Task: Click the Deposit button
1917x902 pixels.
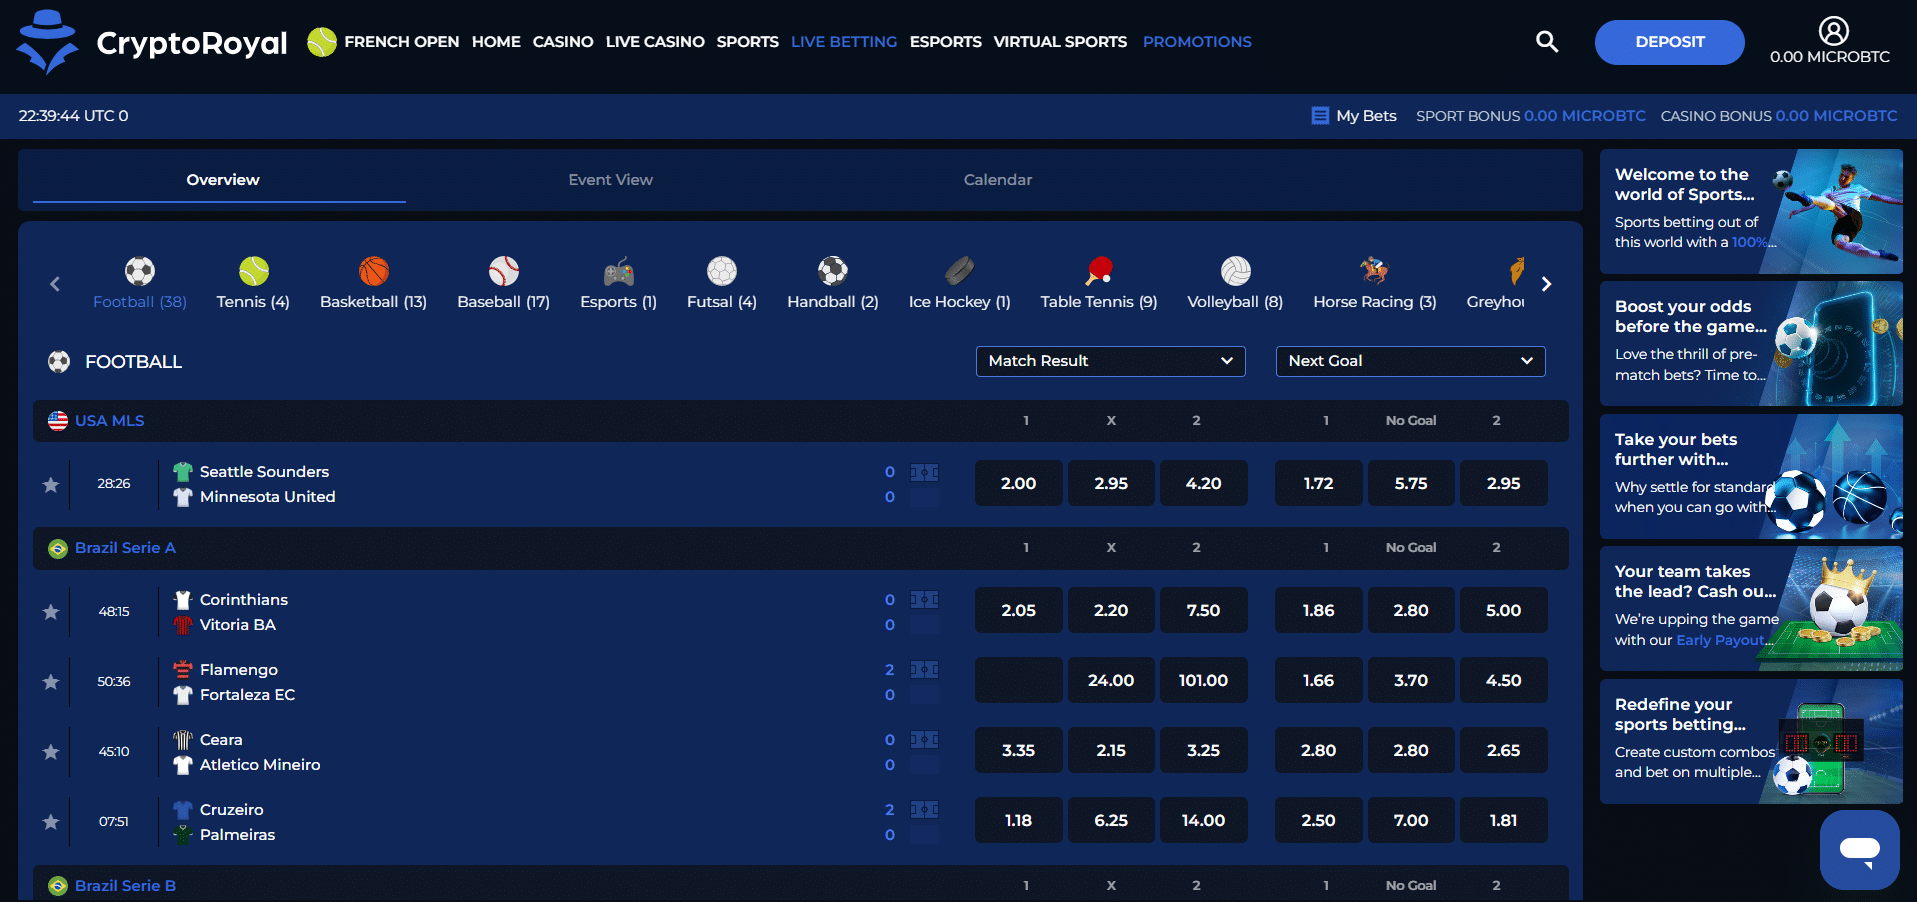Action: [1669, 42]
